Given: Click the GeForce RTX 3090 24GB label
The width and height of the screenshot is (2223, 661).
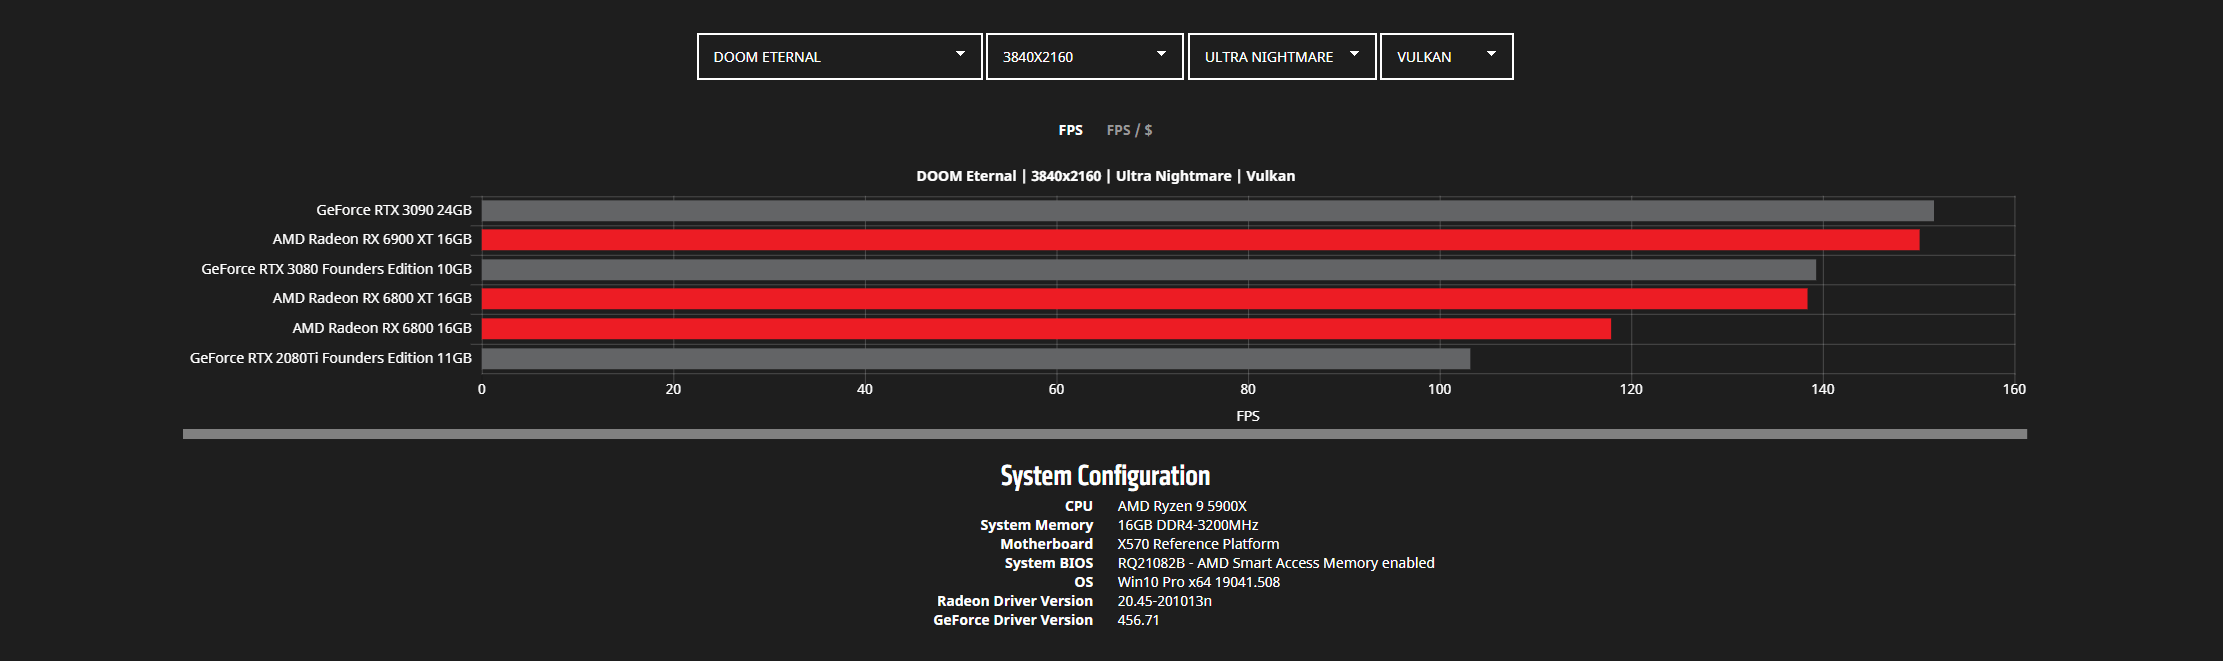Looking at the screenshot, I should point(394,210).
